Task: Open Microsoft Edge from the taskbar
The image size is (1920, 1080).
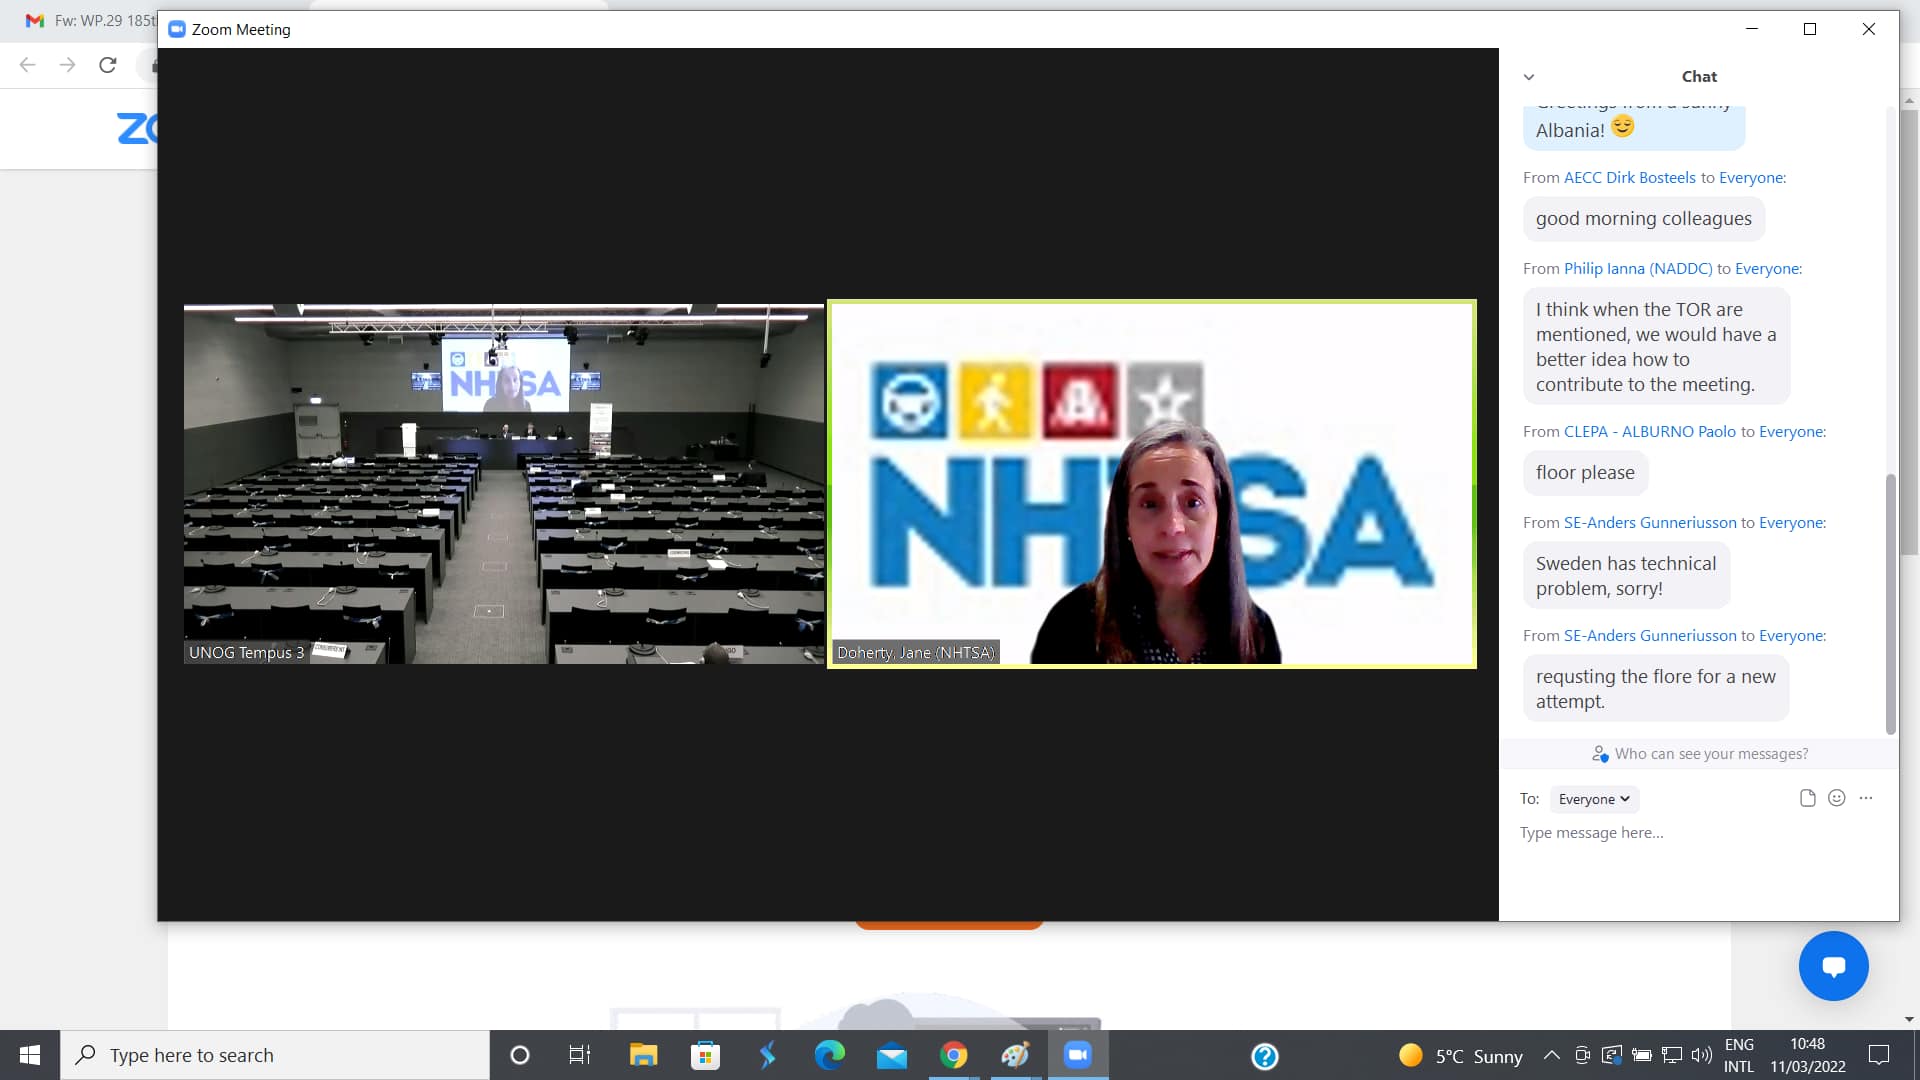Action: [829, 1055]
